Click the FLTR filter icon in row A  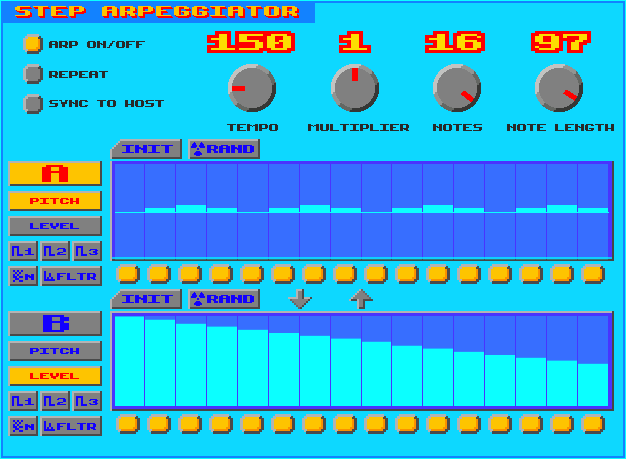tap(71, 276)
